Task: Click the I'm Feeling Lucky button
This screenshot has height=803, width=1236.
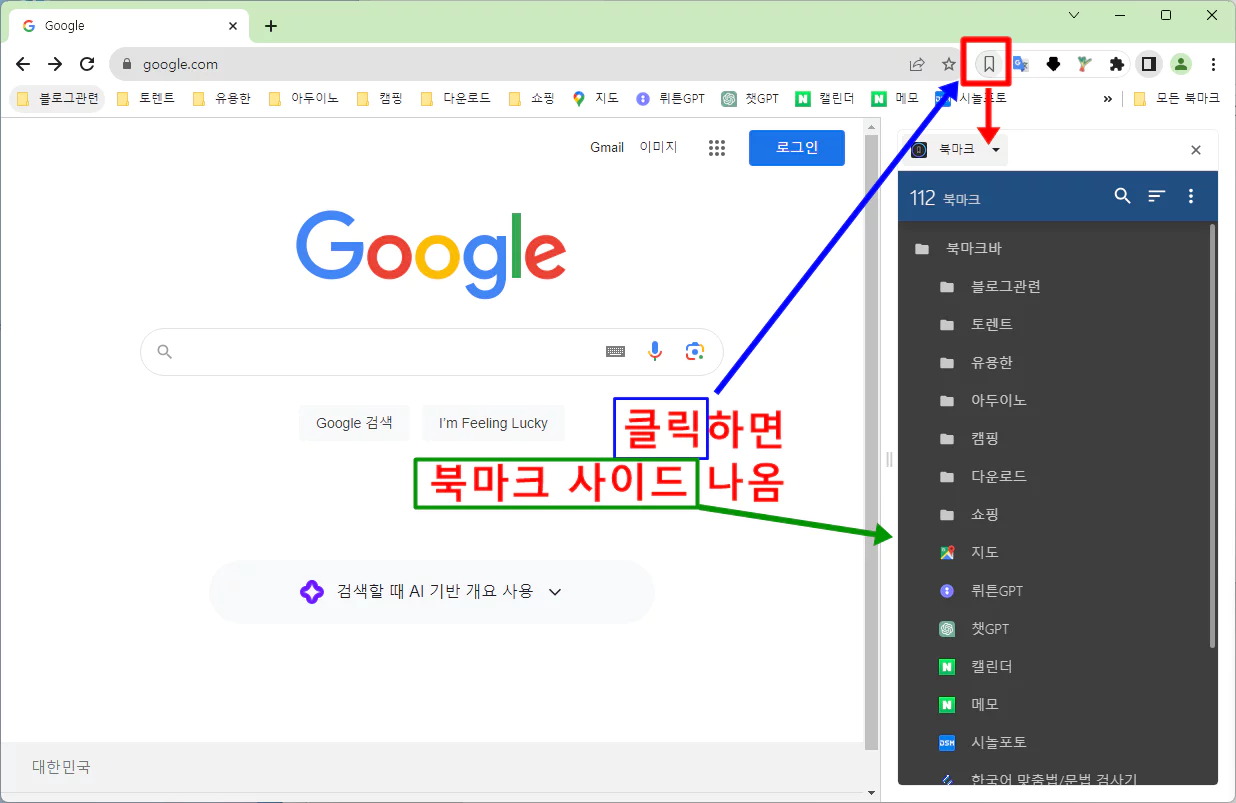Action: pos(493,423)
